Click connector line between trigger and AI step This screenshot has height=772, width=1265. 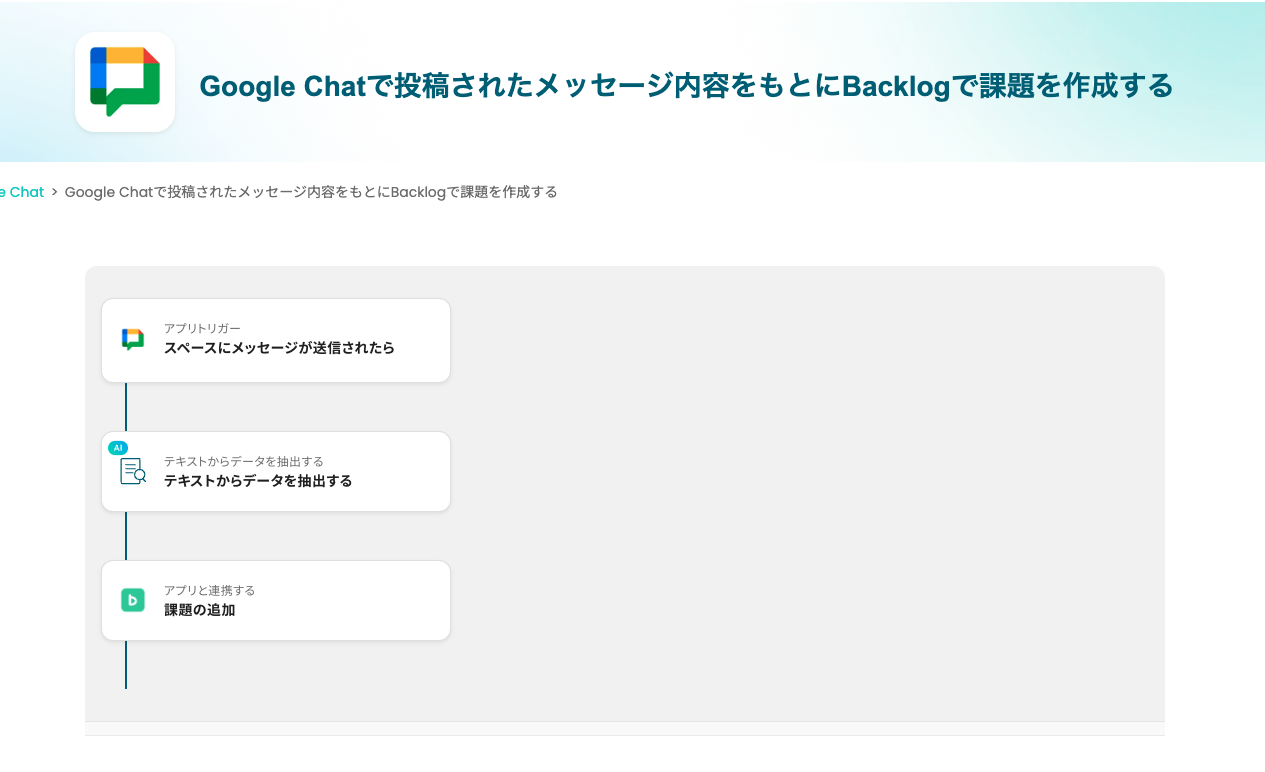pyautogui.click(x=126, y=407)
